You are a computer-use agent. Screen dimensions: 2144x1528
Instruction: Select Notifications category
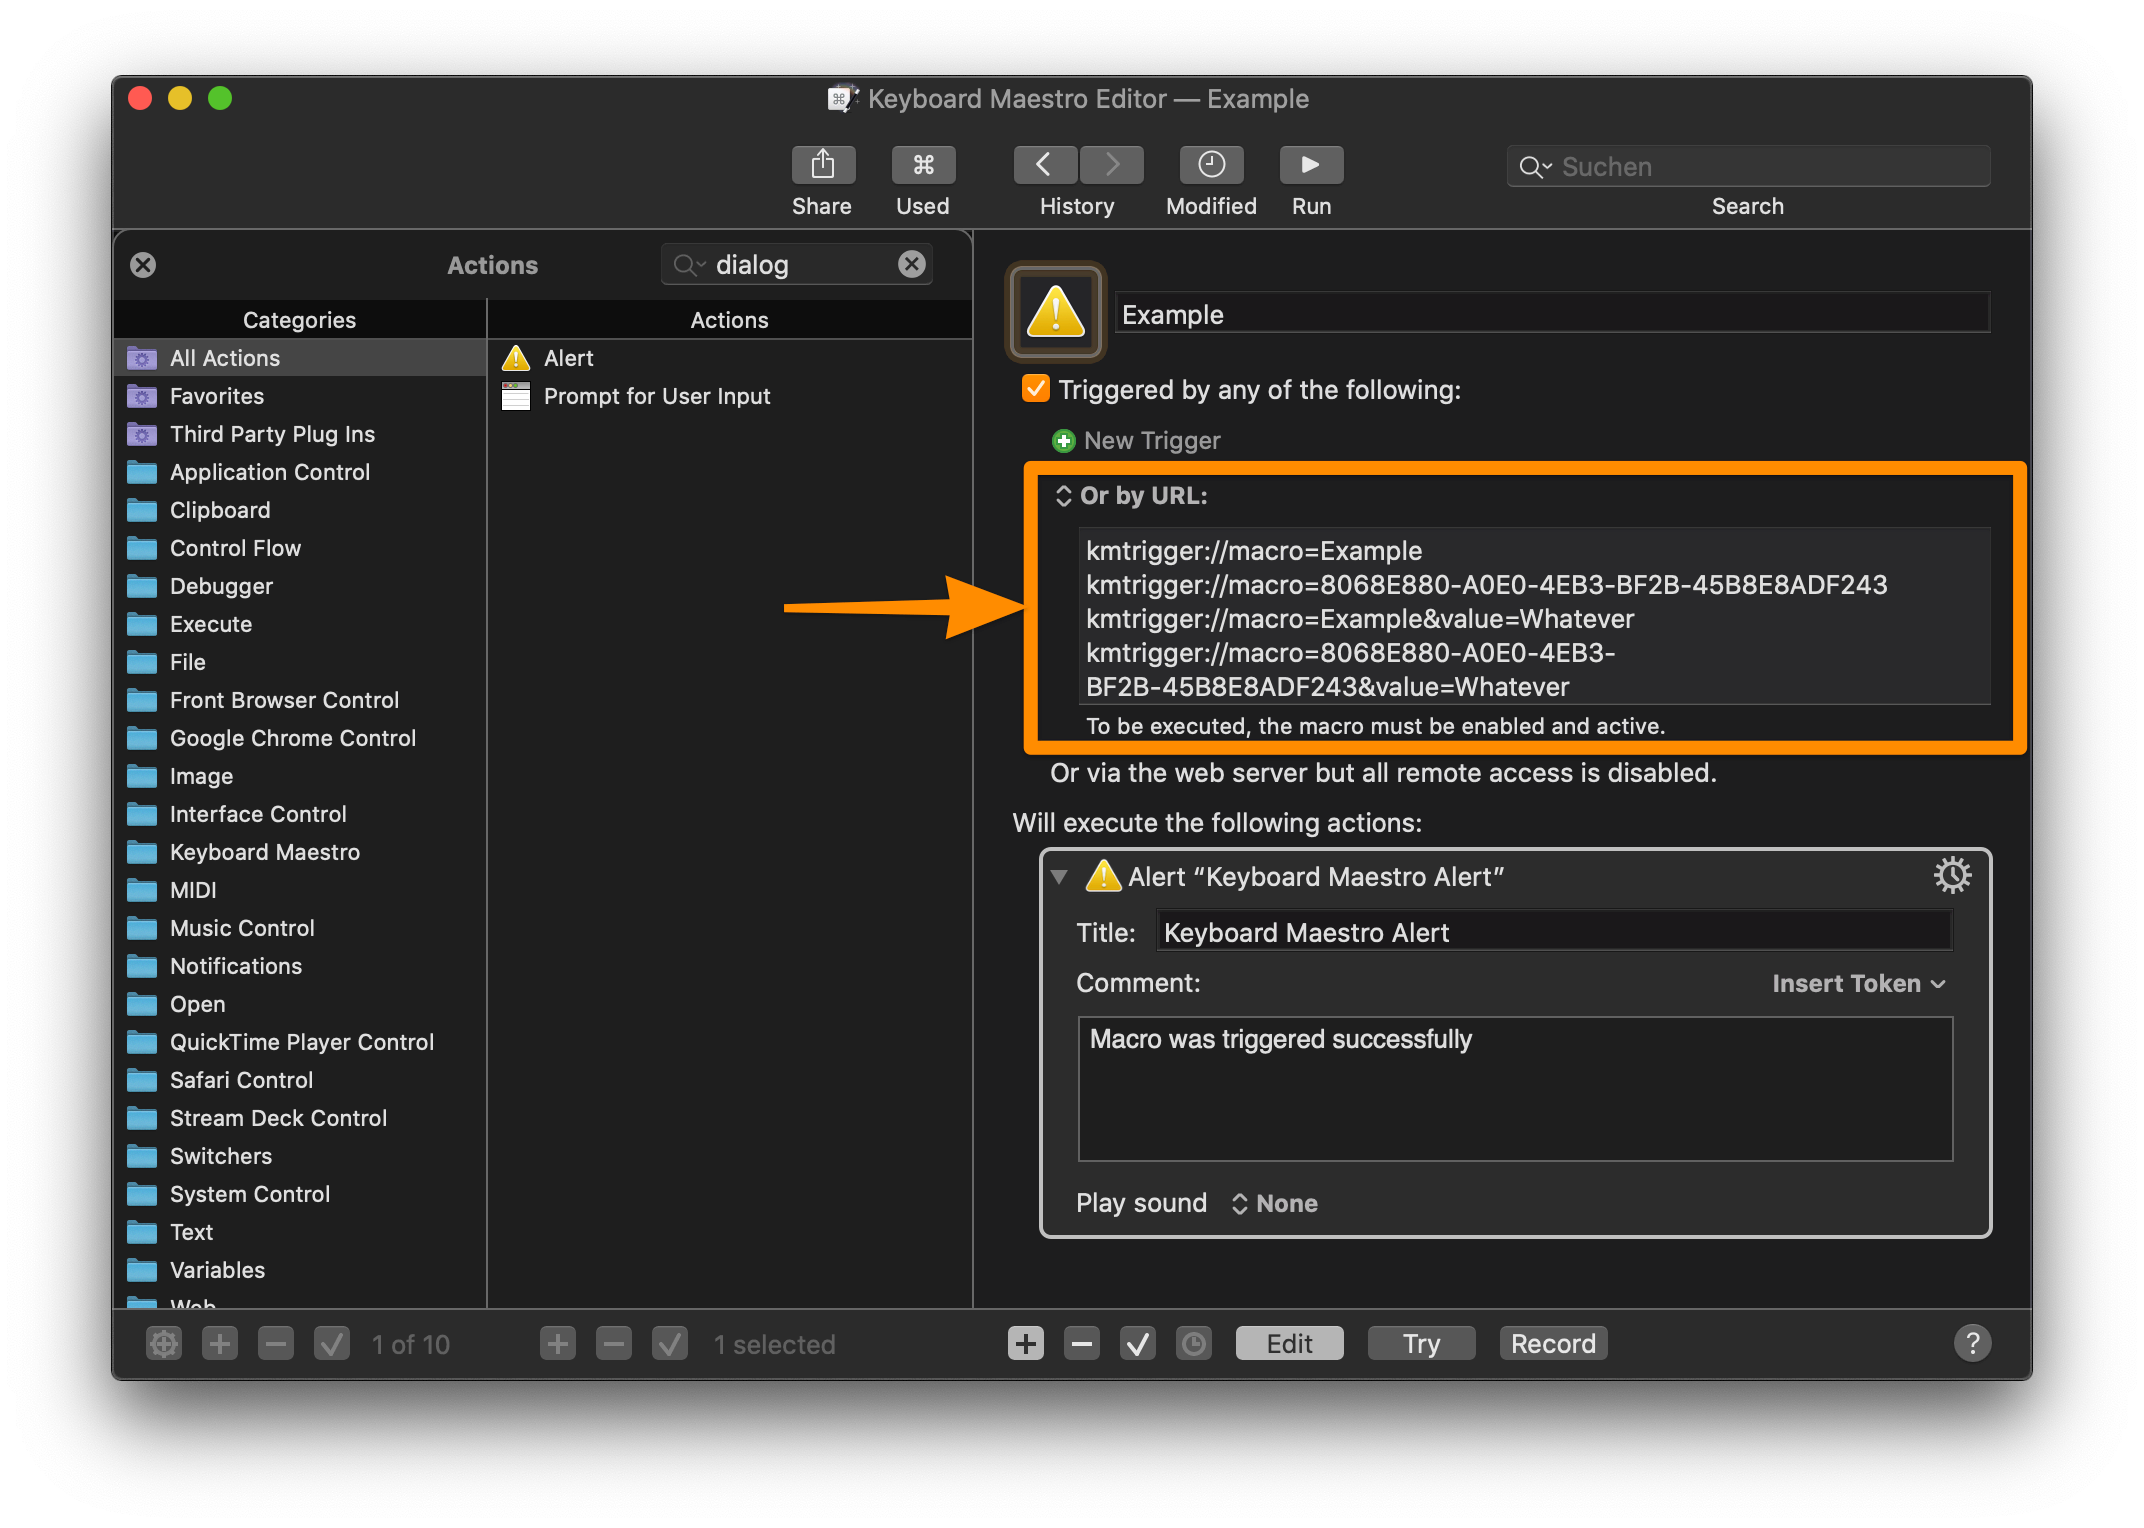[x=300, y=966]
